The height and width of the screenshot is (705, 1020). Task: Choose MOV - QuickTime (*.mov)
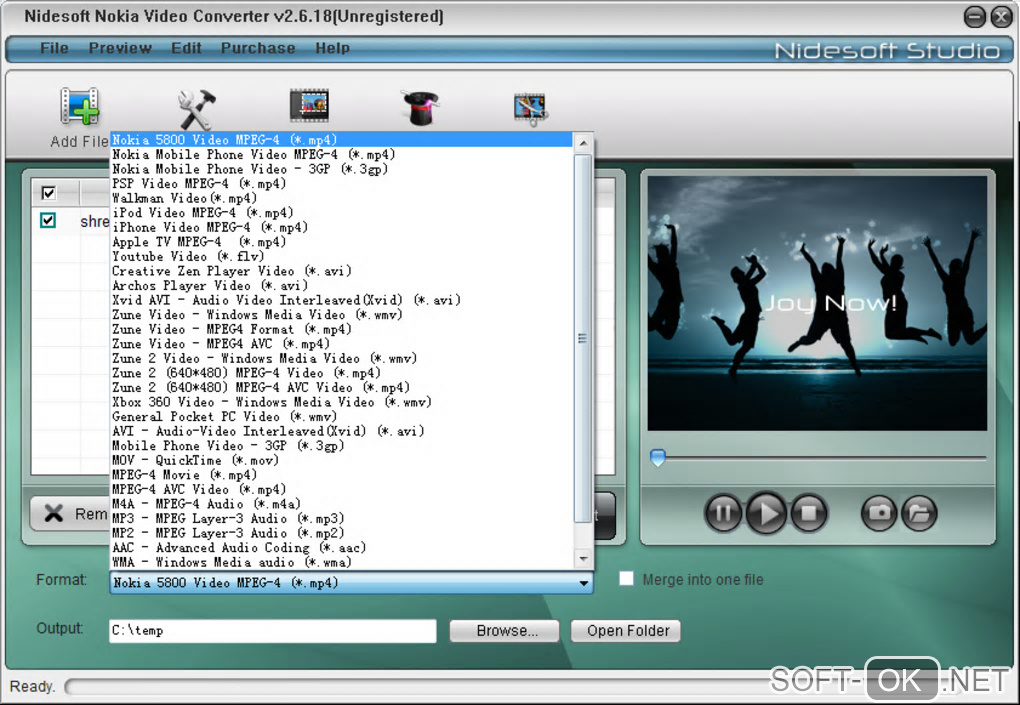(342, 460)
